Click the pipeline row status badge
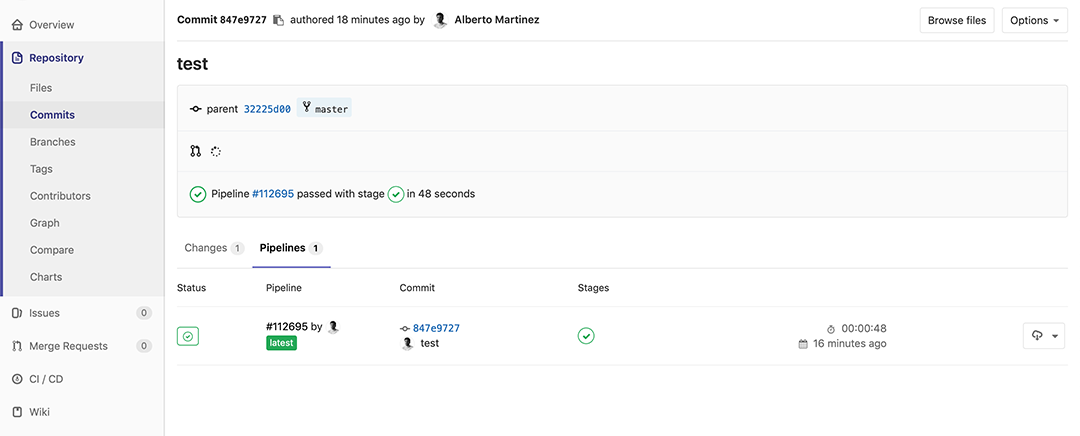 pyautogui.click(x=189, y=336)
